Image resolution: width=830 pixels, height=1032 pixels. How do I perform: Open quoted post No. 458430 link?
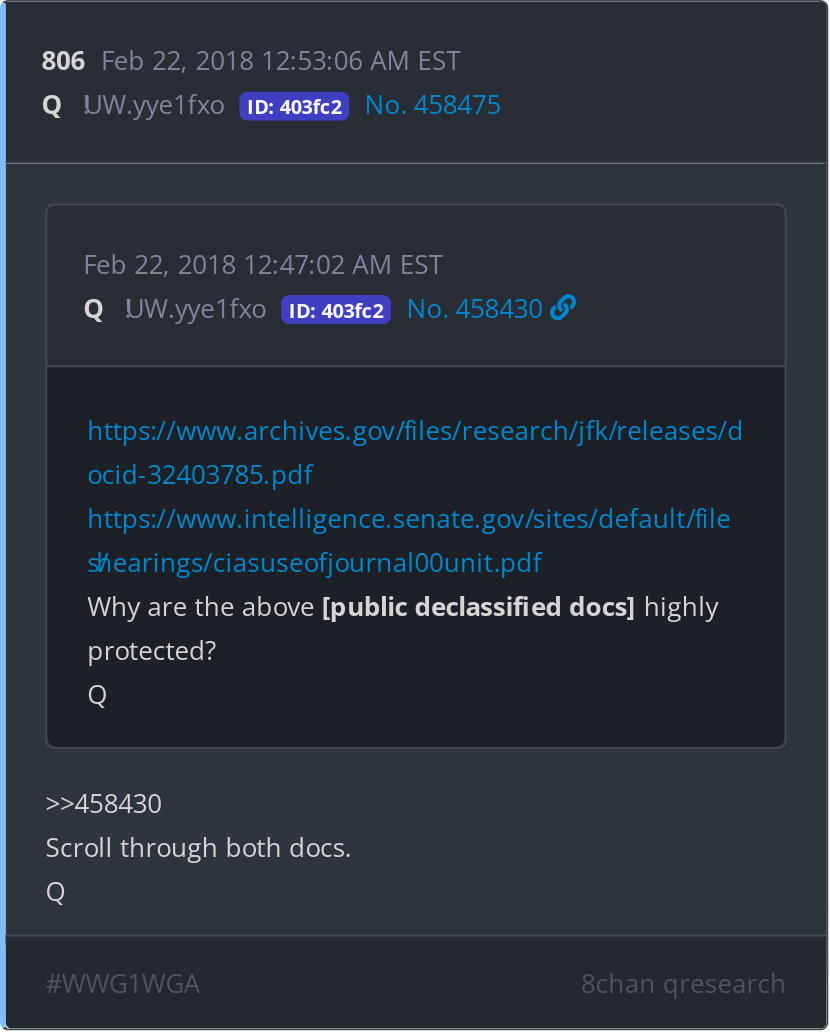(474, 309)
